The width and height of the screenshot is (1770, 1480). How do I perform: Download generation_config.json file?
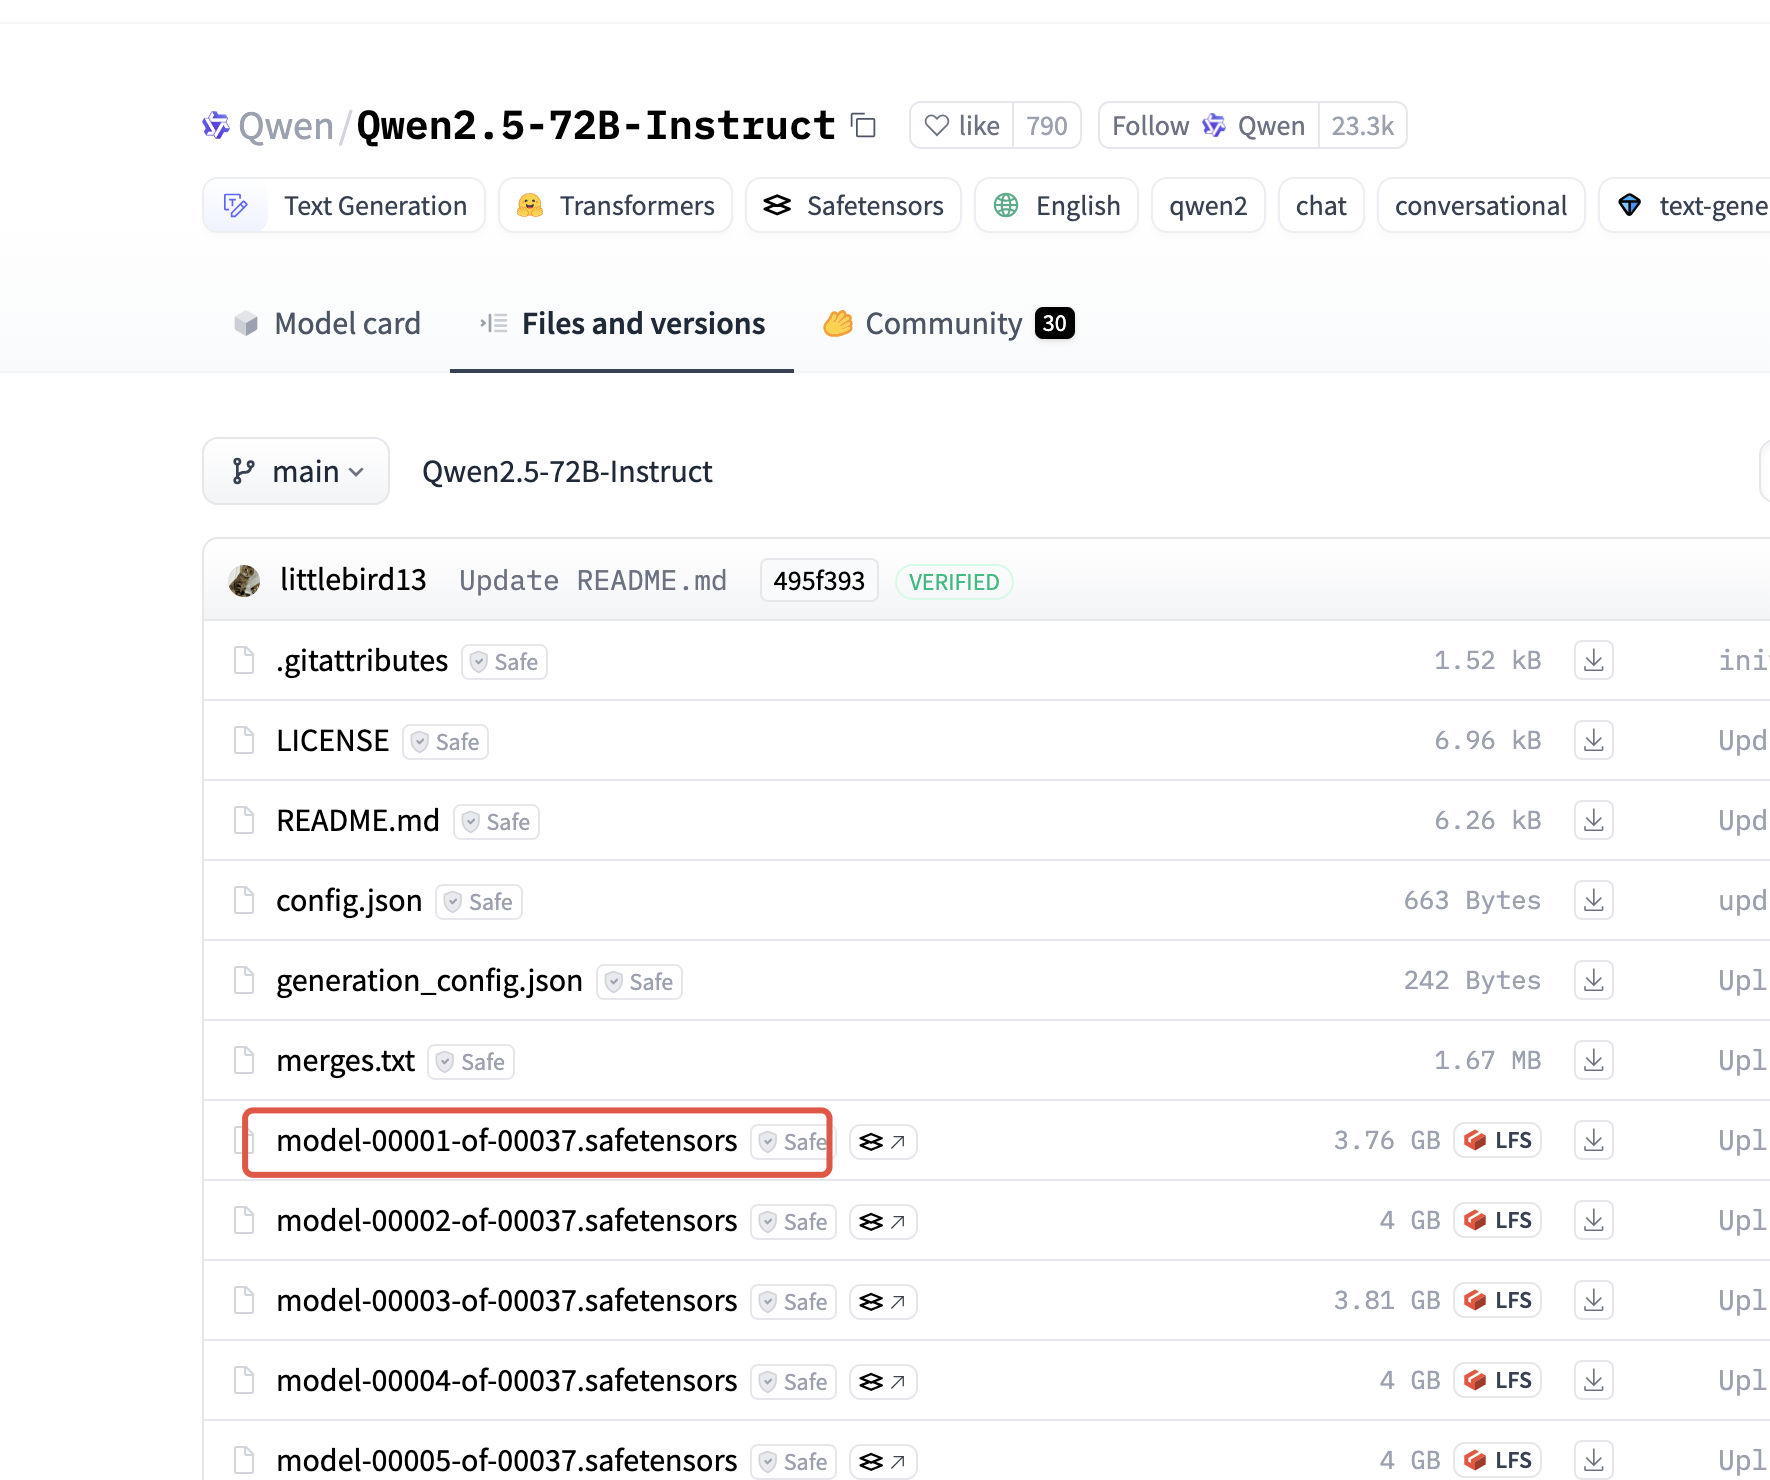[1594, 980]
